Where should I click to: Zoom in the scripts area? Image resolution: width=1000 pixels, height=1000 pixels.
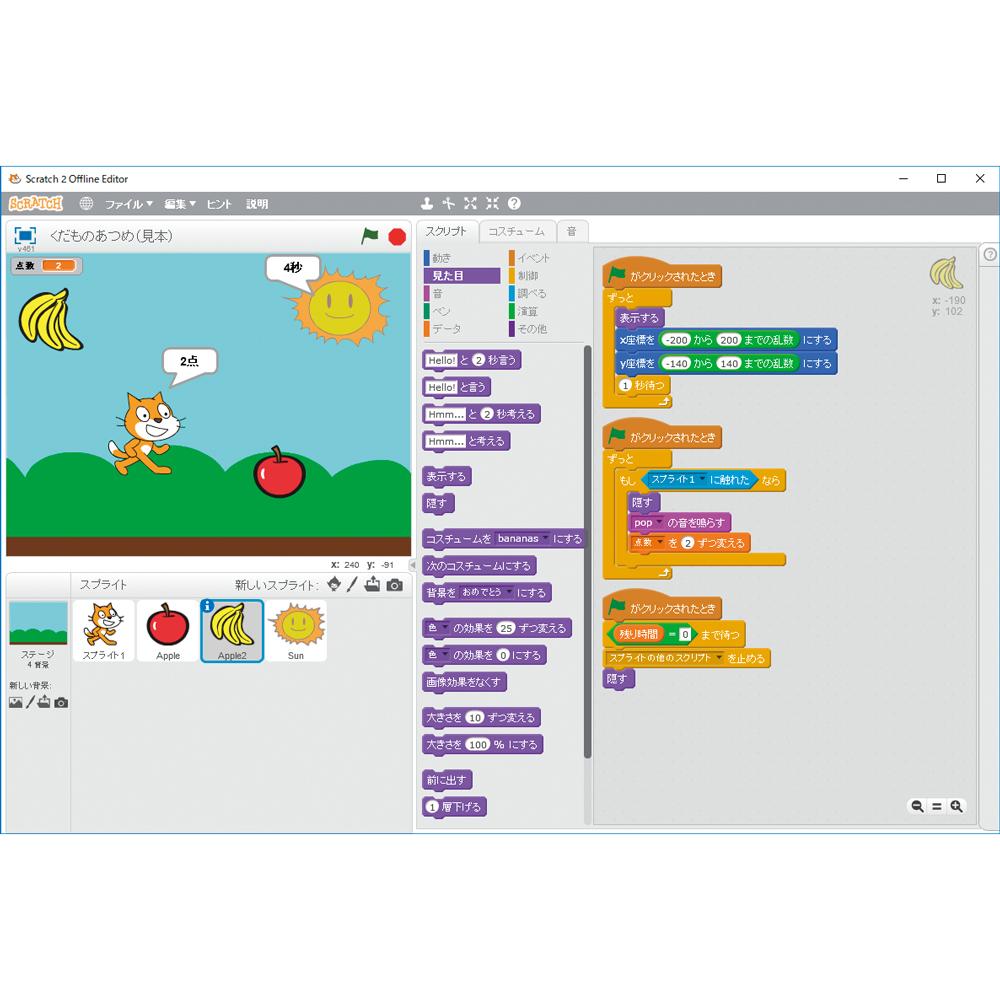click(956, 806)
